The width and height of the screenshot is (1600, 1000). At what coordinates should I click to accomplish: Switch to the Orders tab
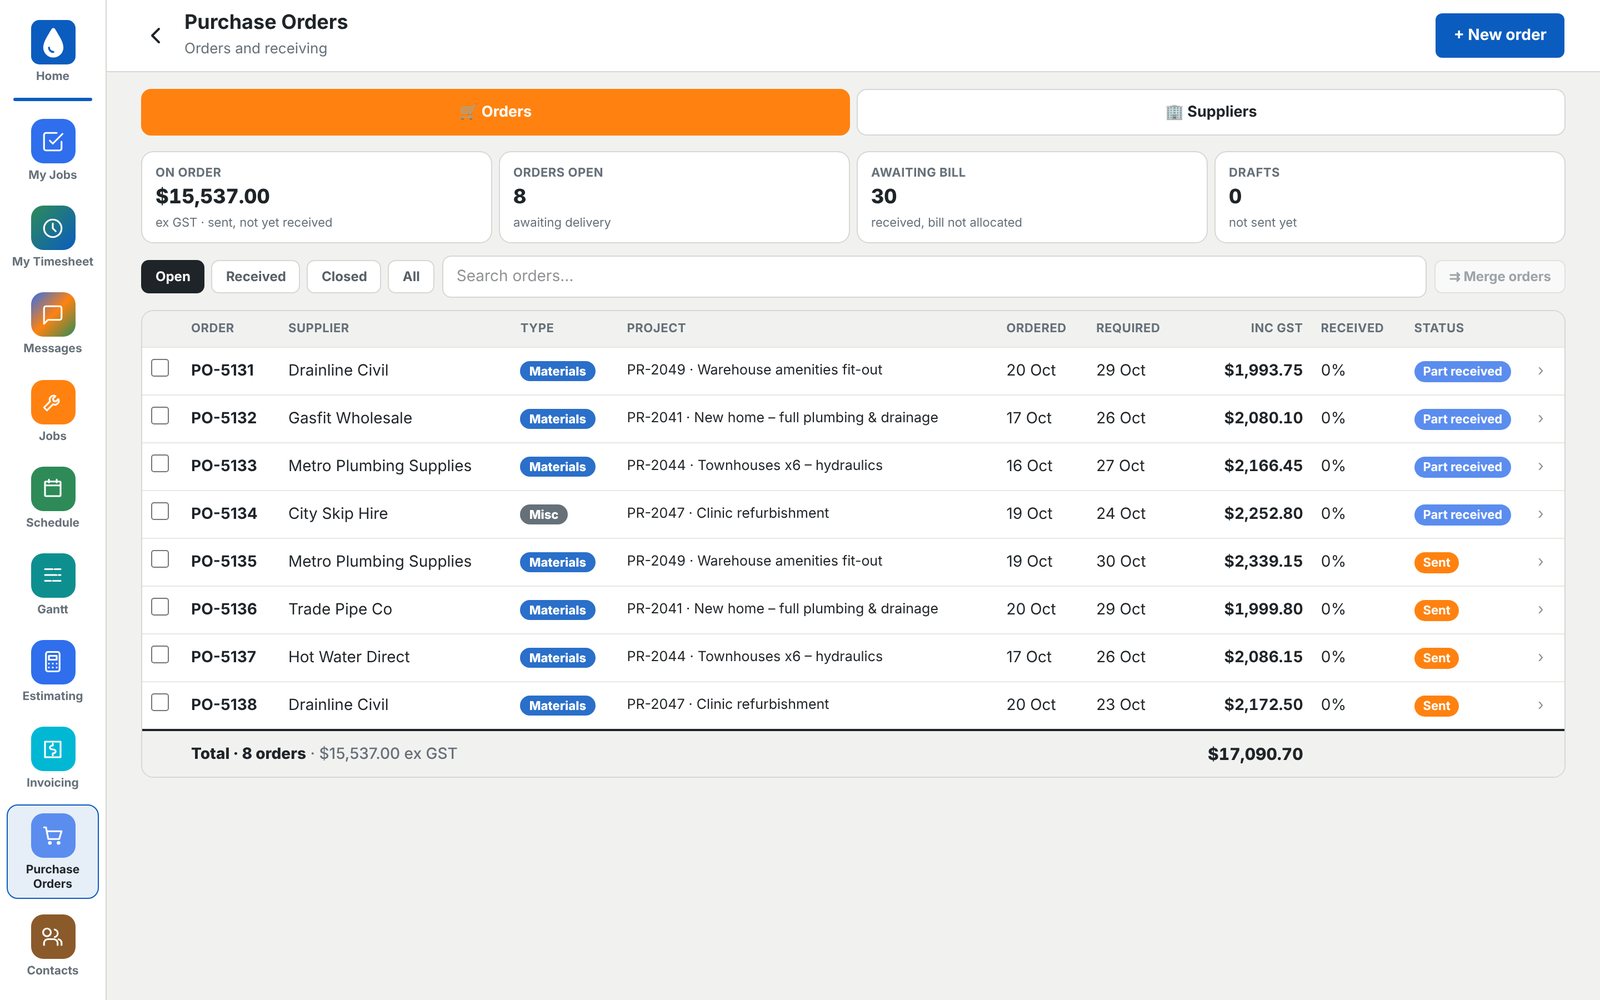click(x=495, y=112)
